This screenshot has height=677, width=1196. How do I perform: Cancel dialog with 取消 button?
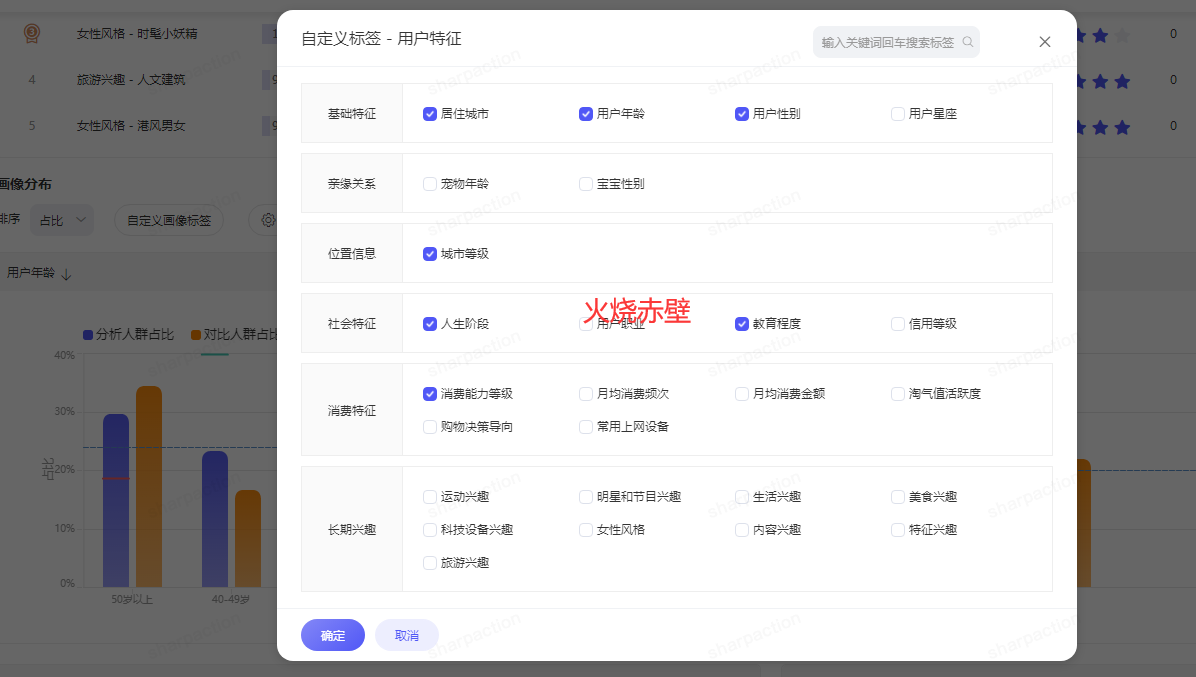(x=407, y=635)
